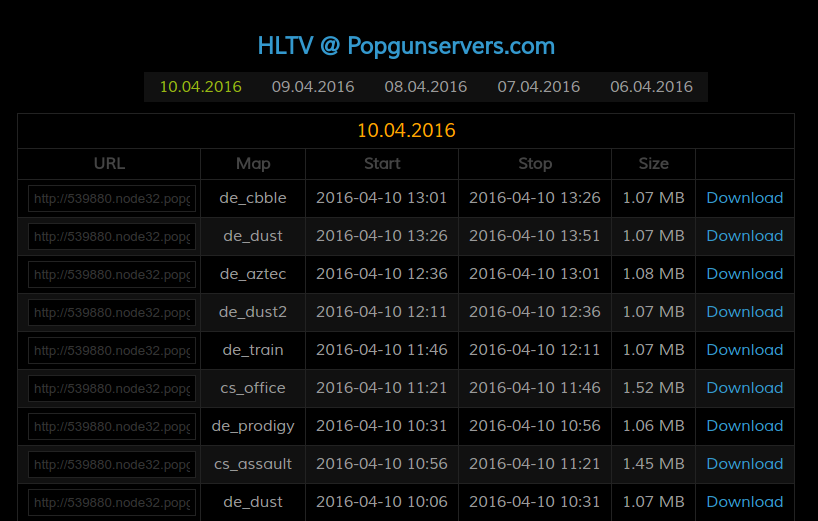Download the de_aztec demo
The width and height of the screenshot is (818, 521).
(744, 274)
